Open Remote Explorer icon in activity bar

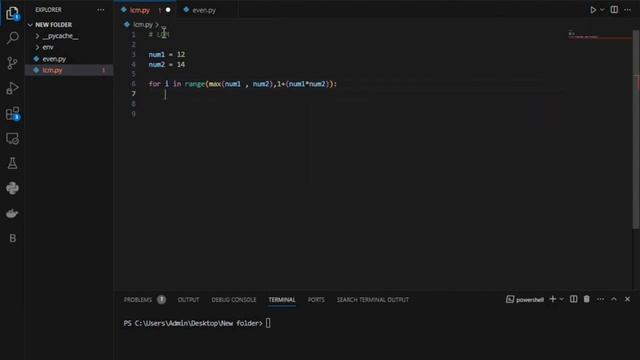[12, 138]
